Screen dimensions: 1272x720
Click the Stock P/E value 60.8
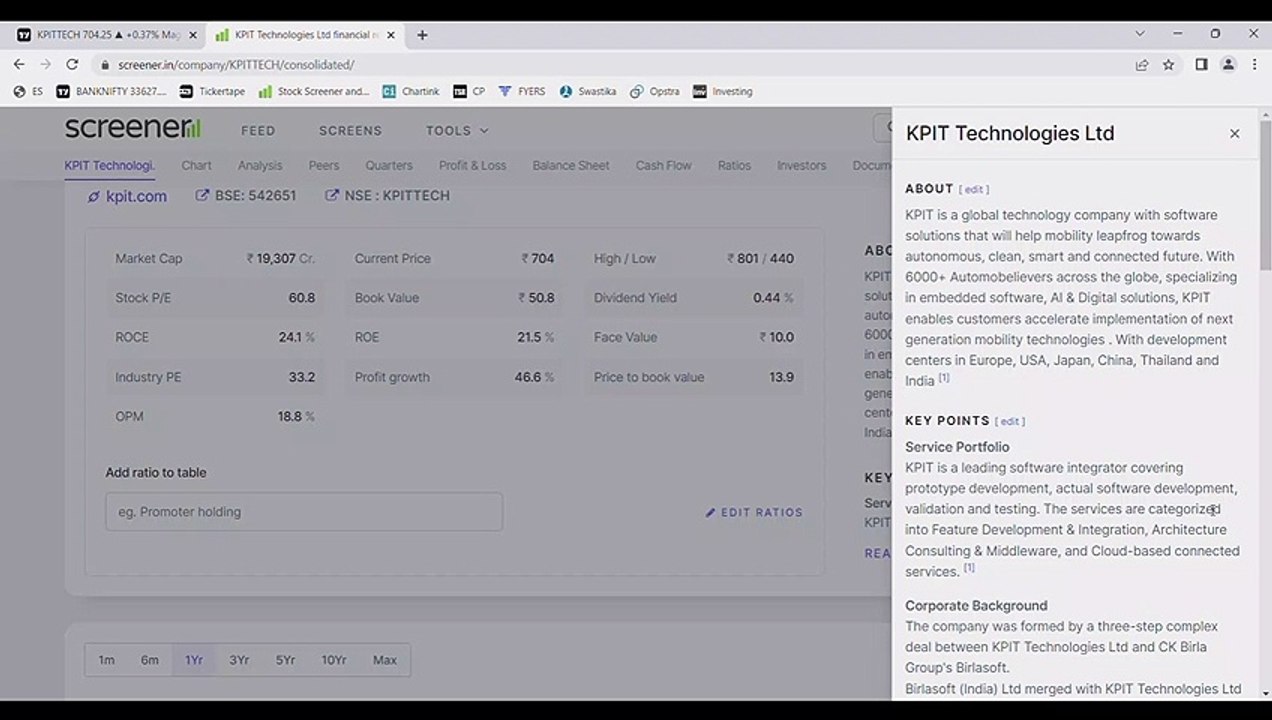click(302, 298)
